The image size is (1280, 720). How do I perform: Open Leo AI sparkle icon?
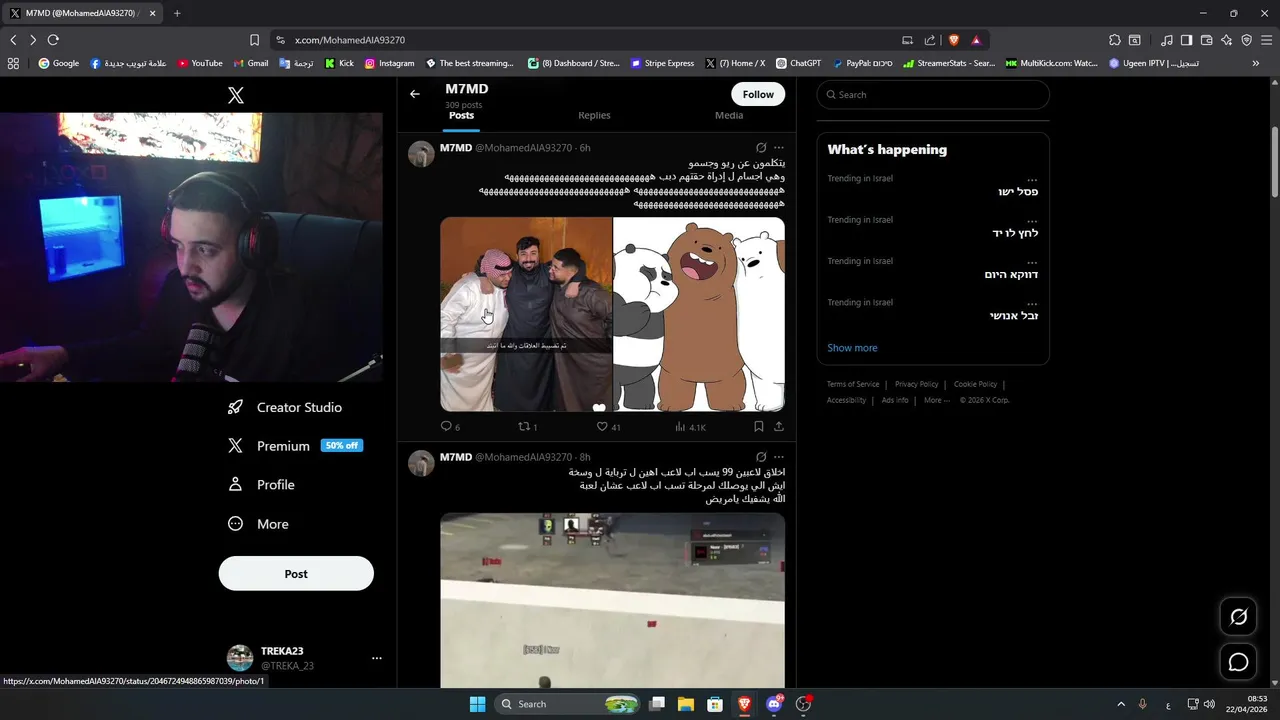coord(1226,40)
